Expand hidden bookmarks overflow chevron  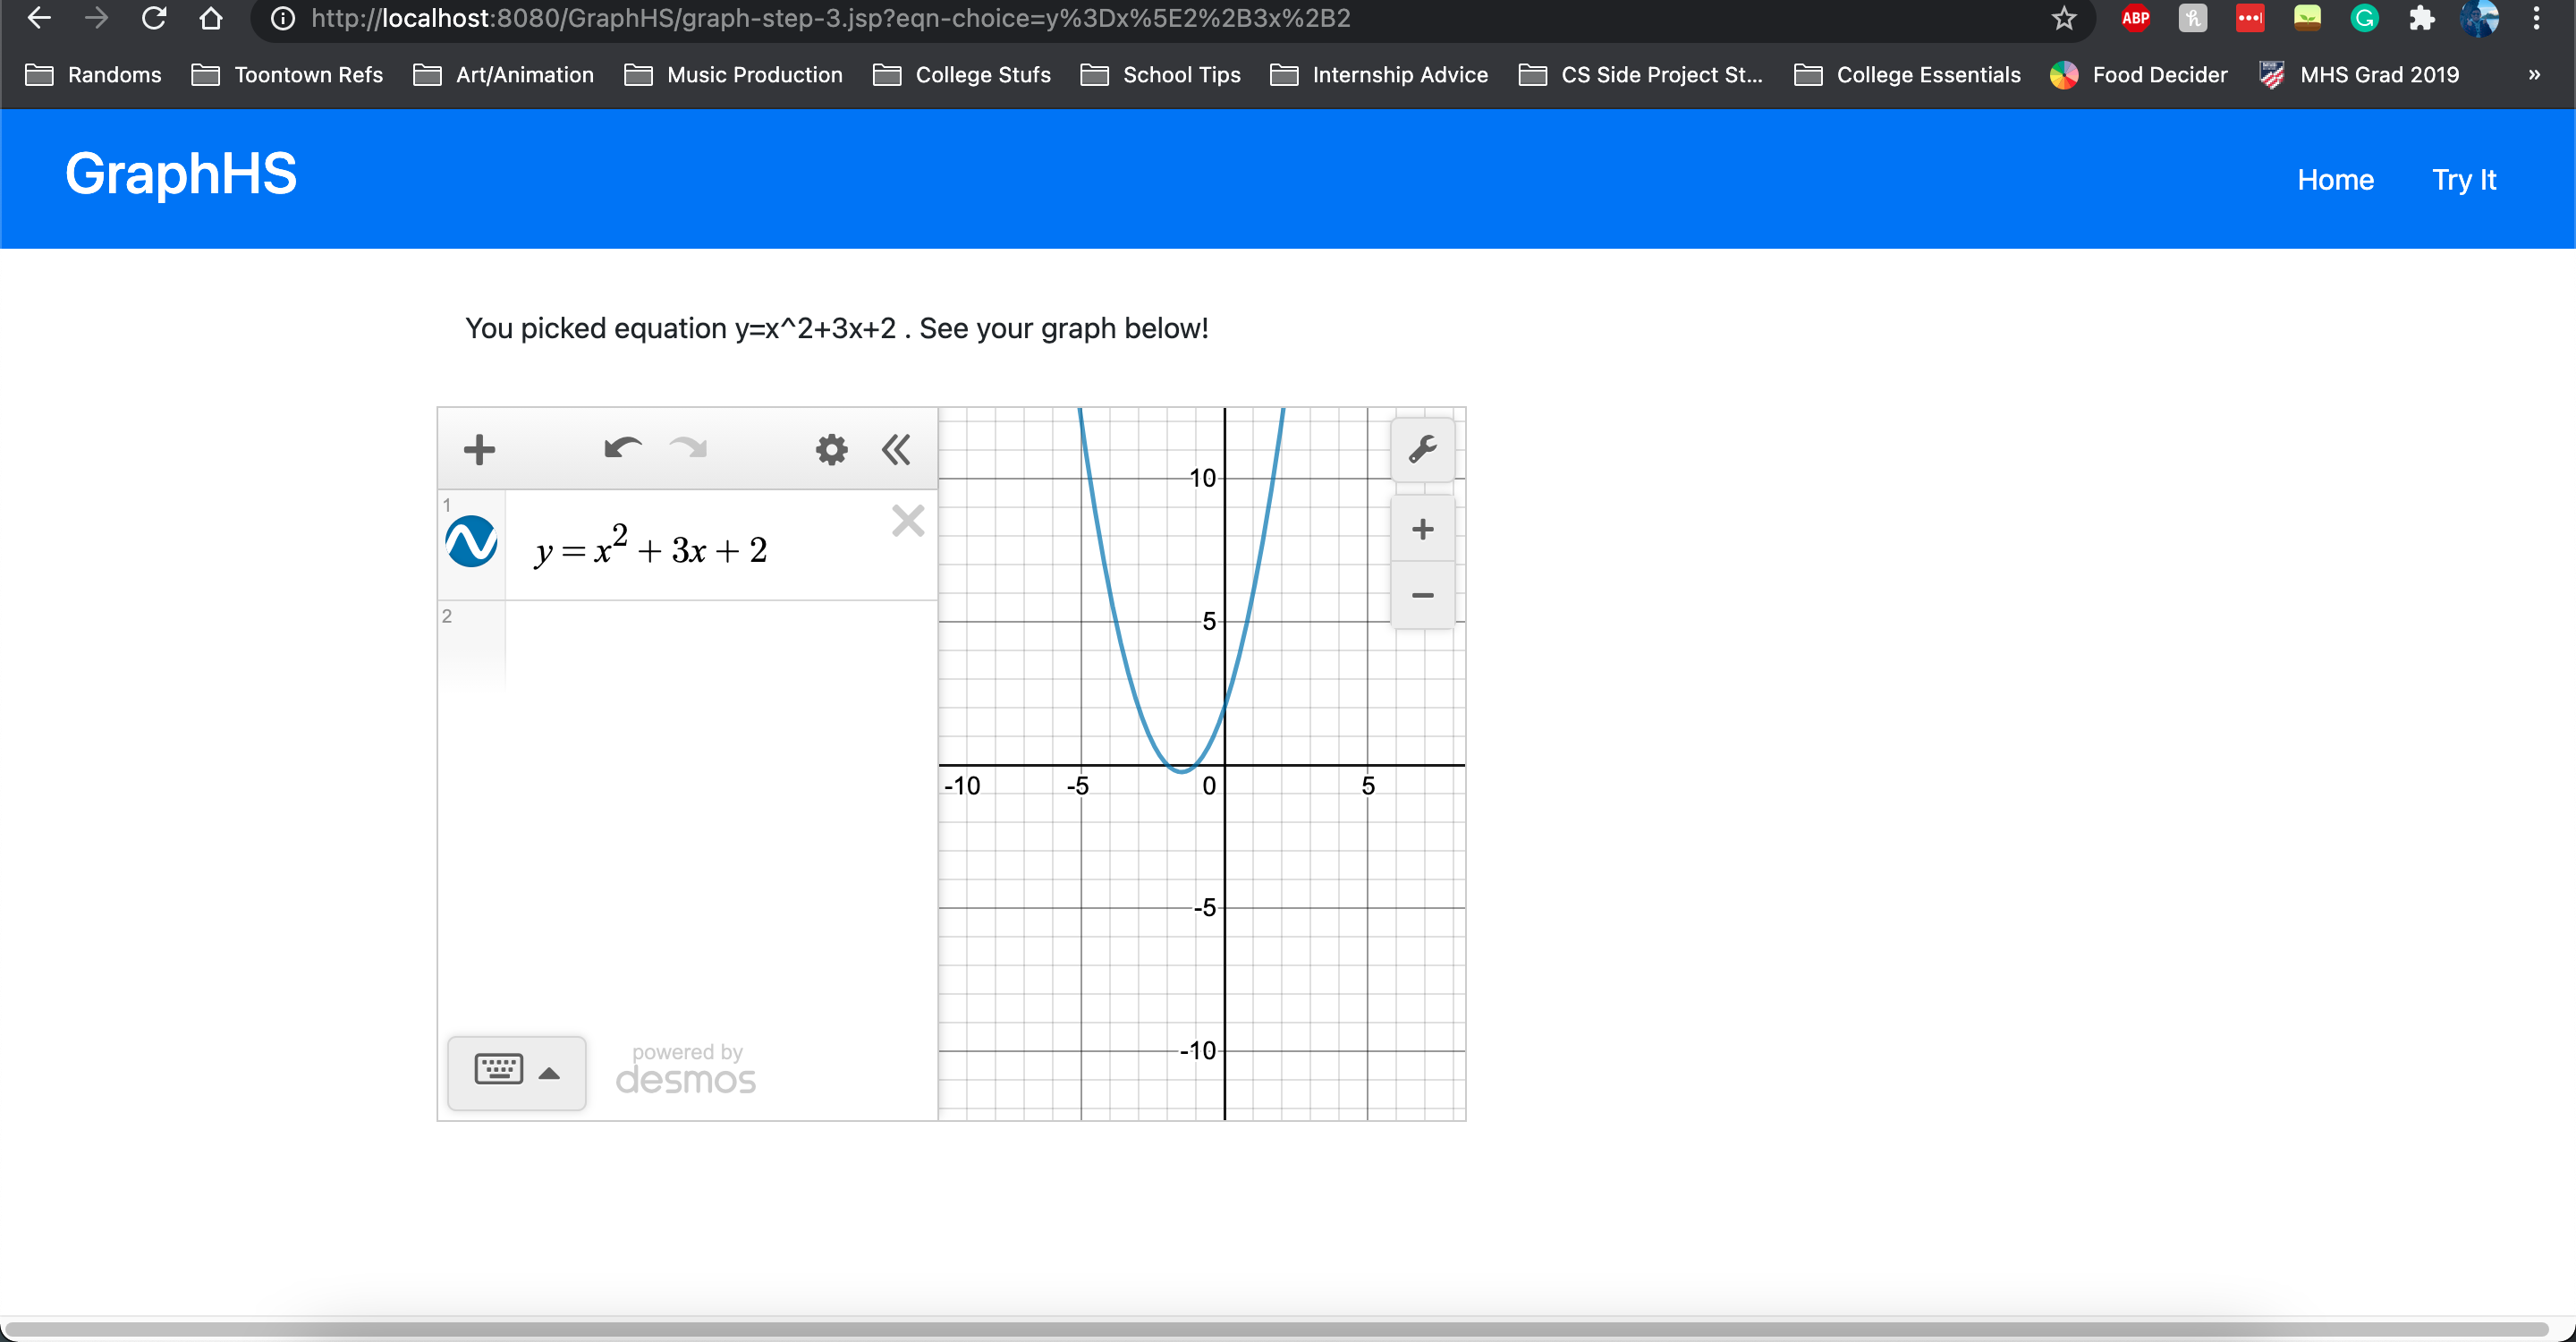point(2534,75)
